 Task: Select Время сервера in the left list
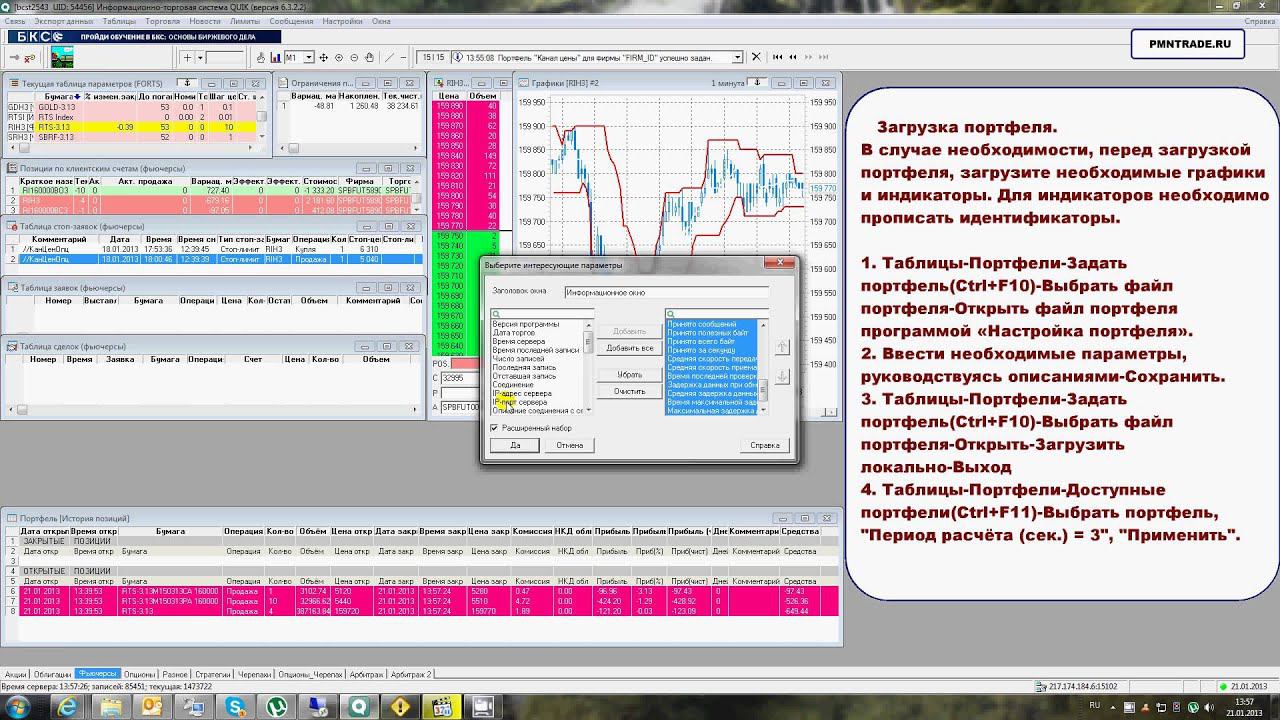[519, 341]
